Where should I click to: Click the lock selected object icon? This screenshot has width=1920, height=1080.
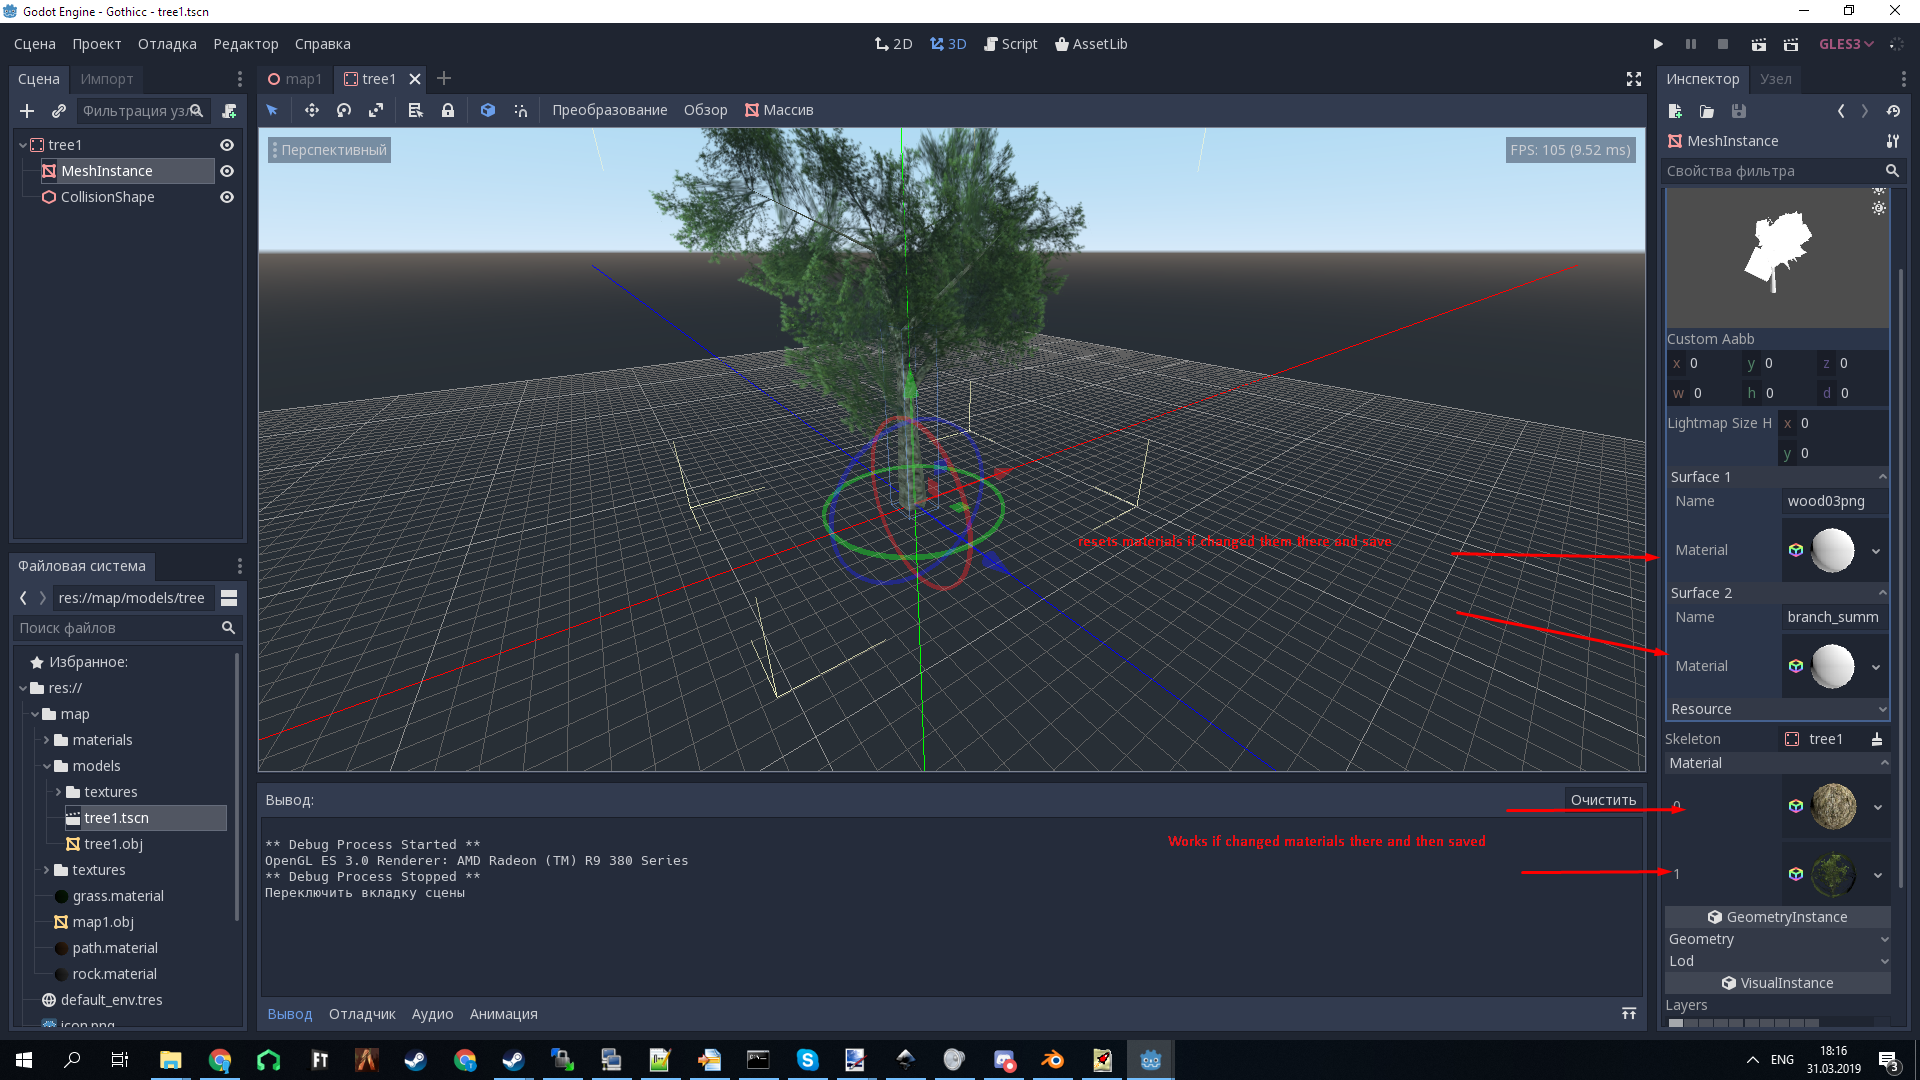[448, 110]
